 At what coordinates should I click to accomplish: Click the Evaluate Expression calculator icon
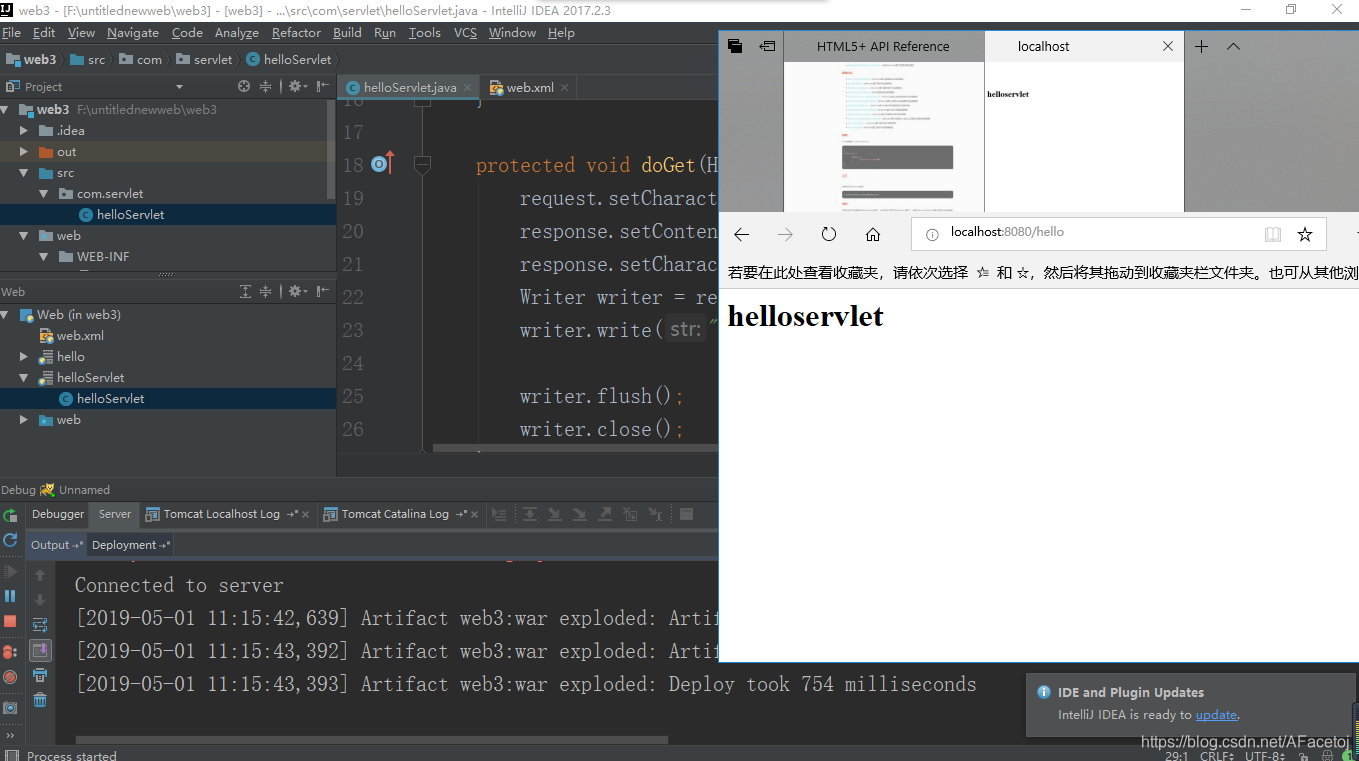[x=687, y=514]
